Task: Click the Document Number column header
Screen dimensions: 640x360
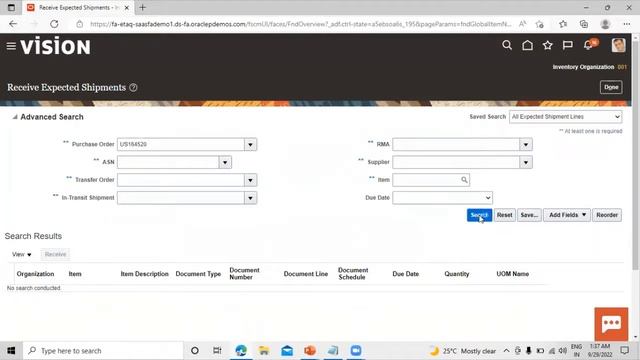Action: [x=244, y=273]
